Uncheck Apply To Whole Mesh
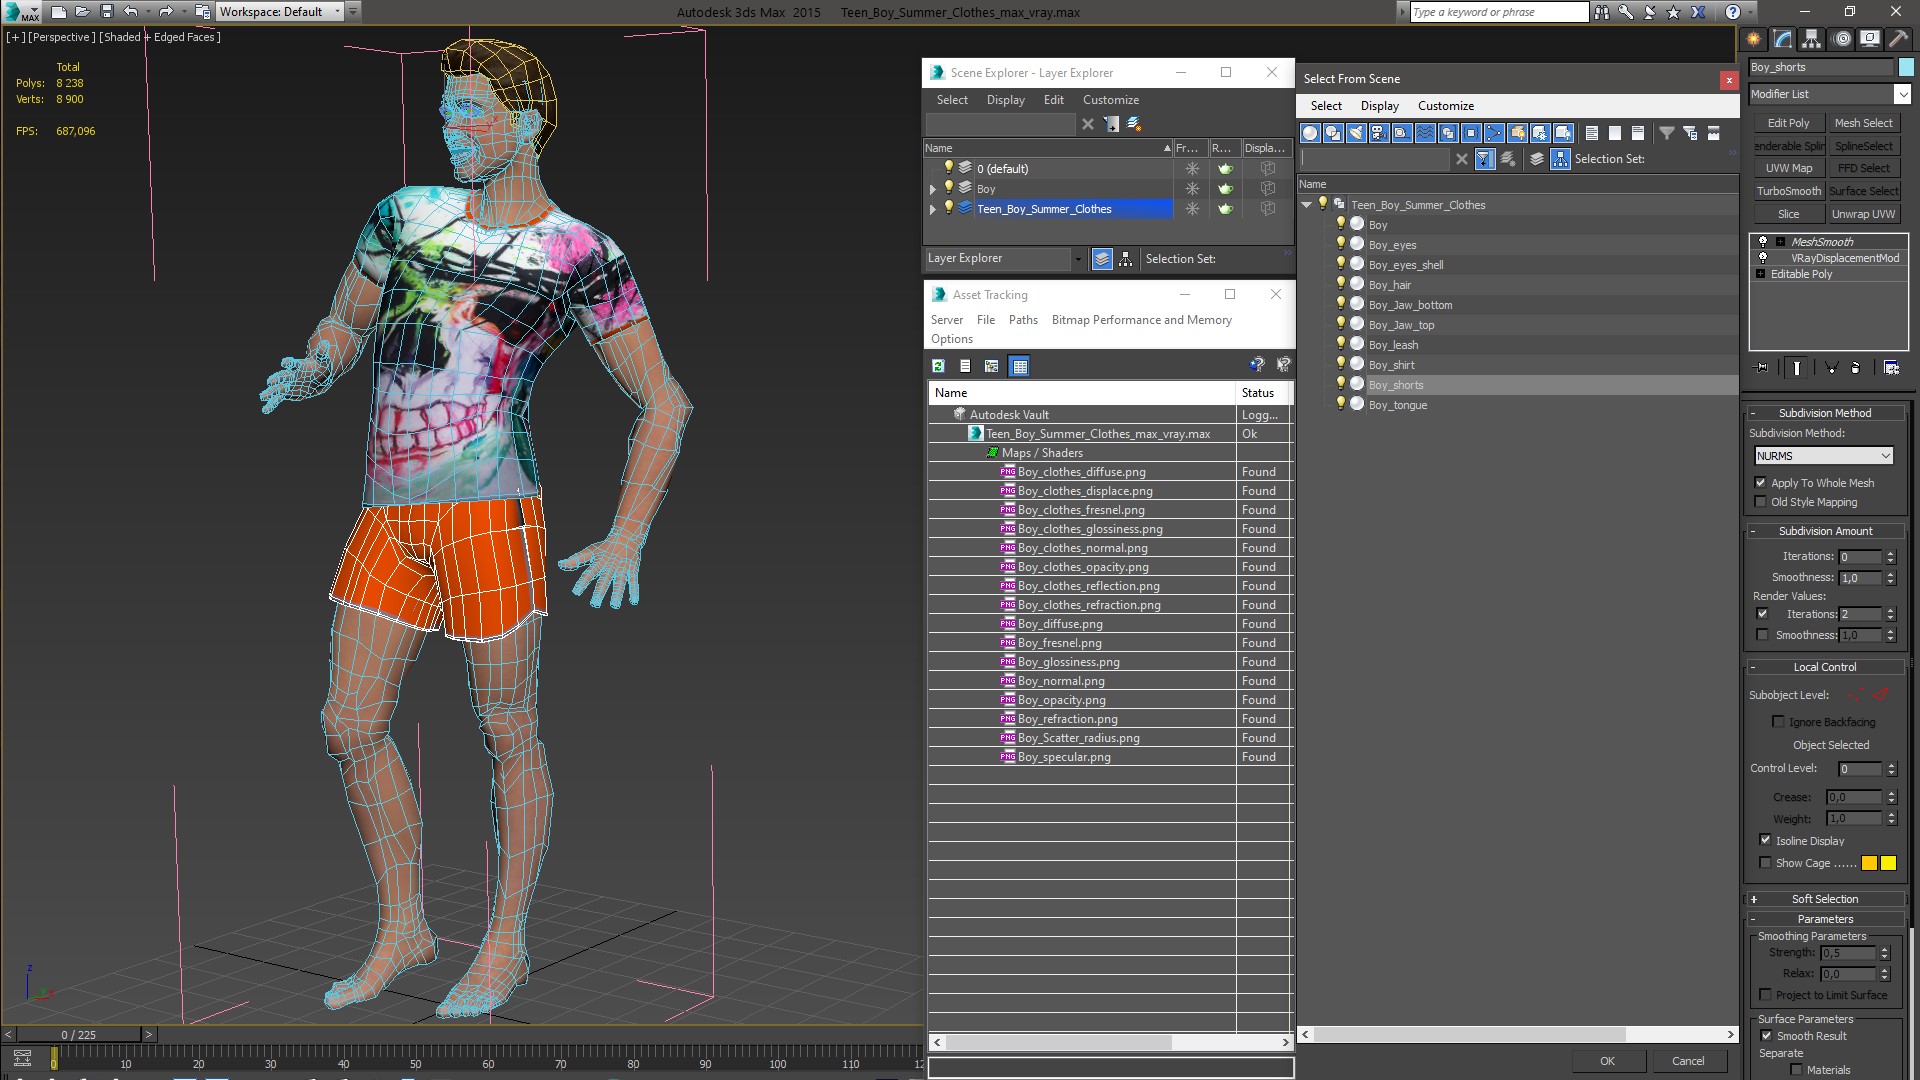 (1761, 483)
